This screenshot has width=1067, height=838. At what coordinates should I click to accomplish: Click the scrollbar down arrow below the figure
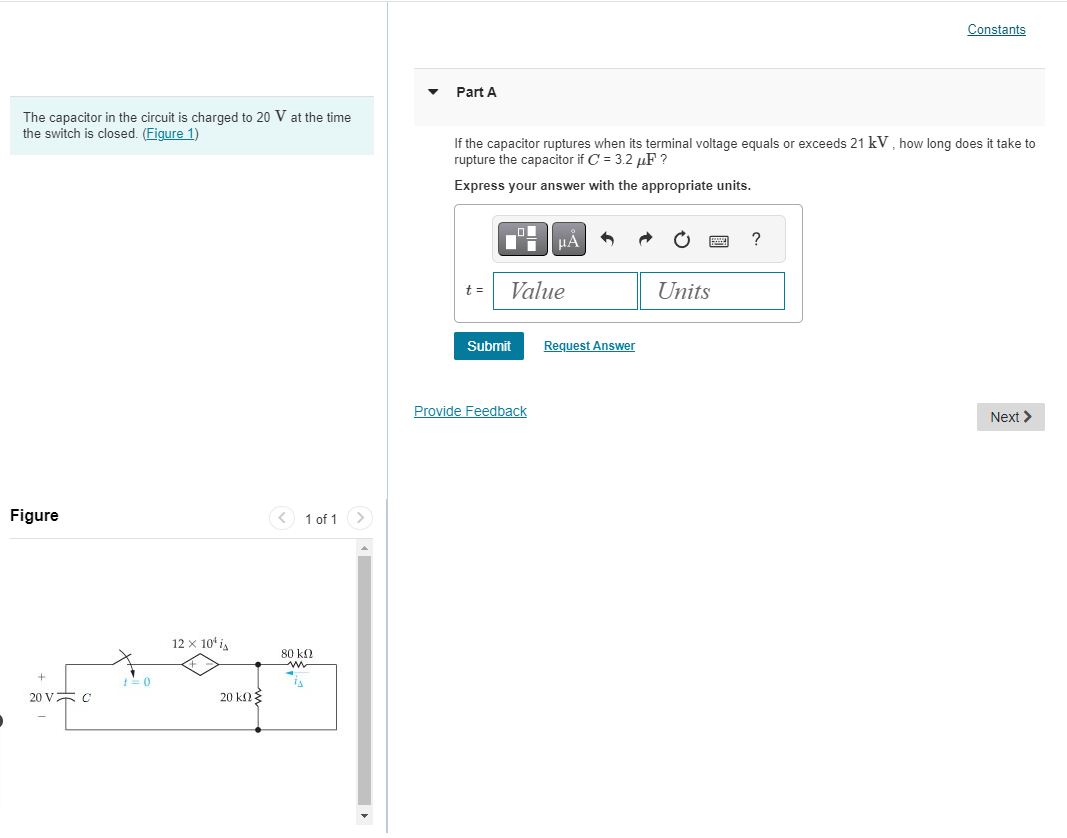pyautogui.click(x=364, y=815)
